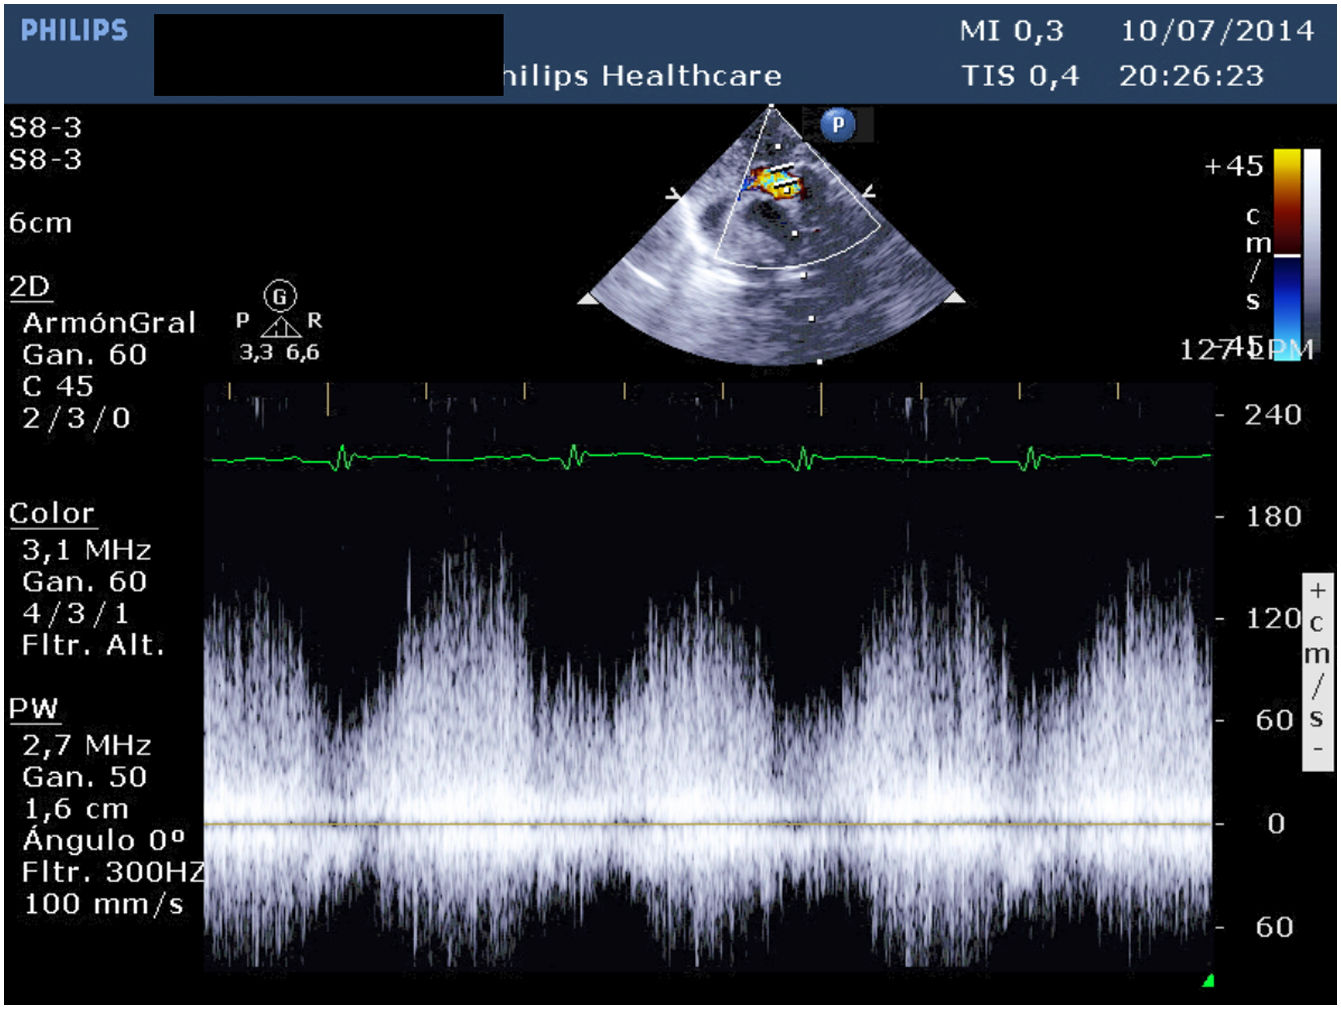Click the P/R triangle symbol under the G
Viewport: 1341px width, 1009px height.
(x=280, y=326)
